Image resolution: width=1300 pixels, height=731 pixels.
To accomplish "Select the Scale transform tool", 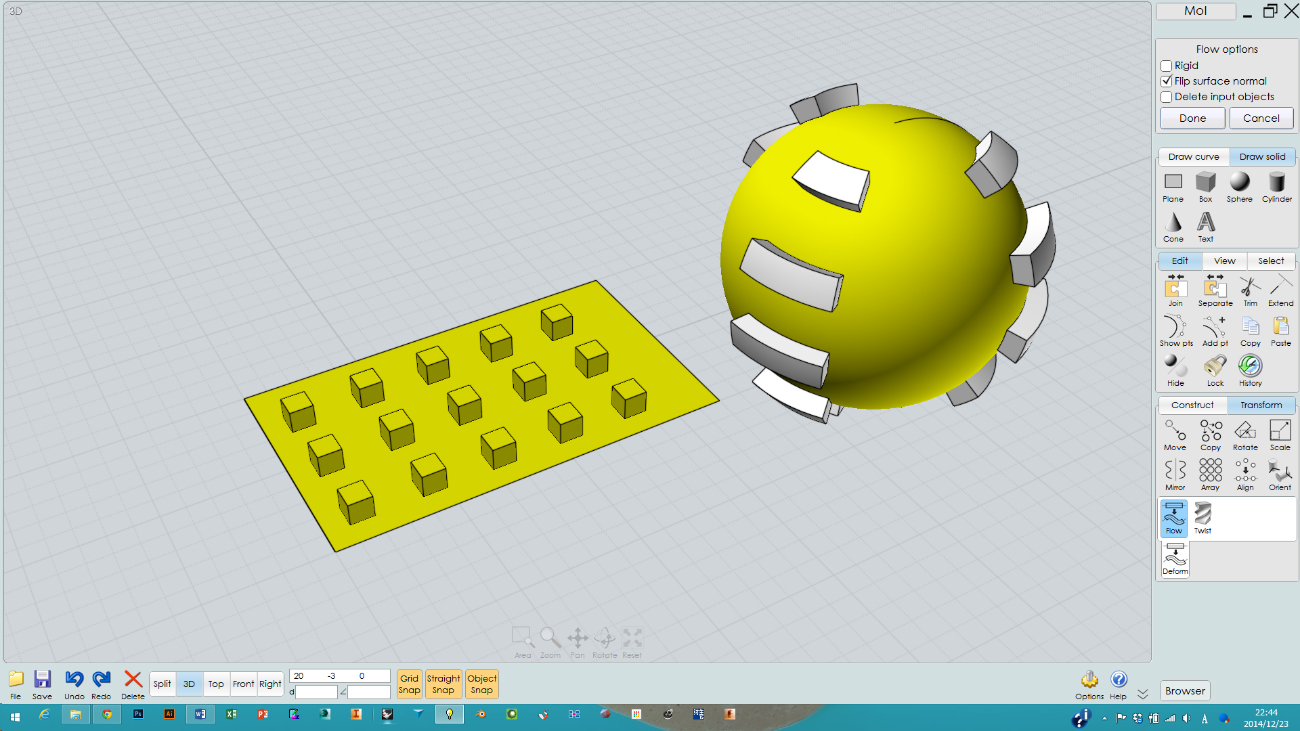I will pyautogui.click(x=1280, y=435).
